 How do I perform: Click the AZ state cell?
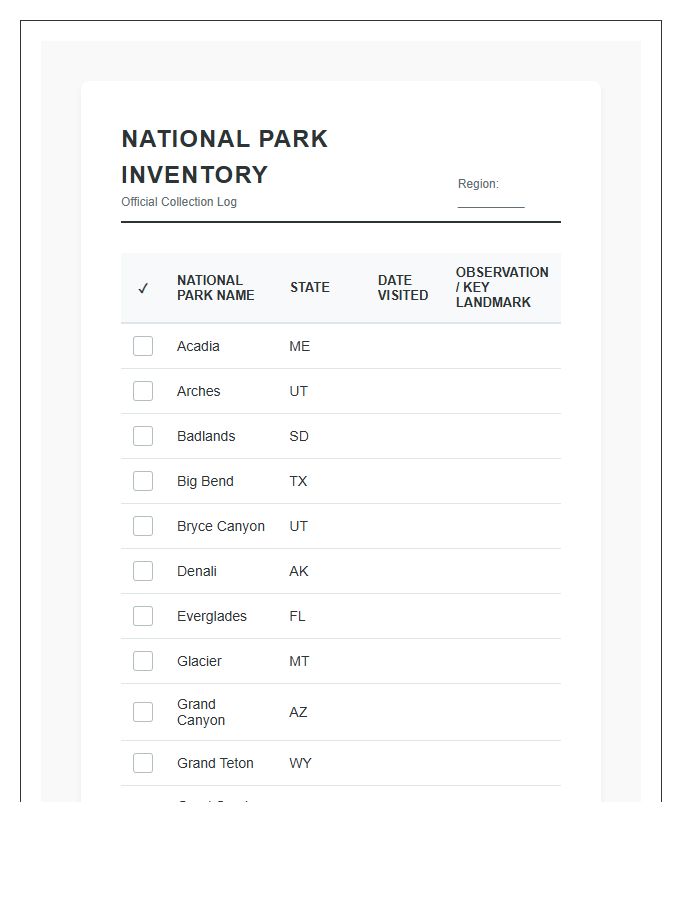click(298, 712)
